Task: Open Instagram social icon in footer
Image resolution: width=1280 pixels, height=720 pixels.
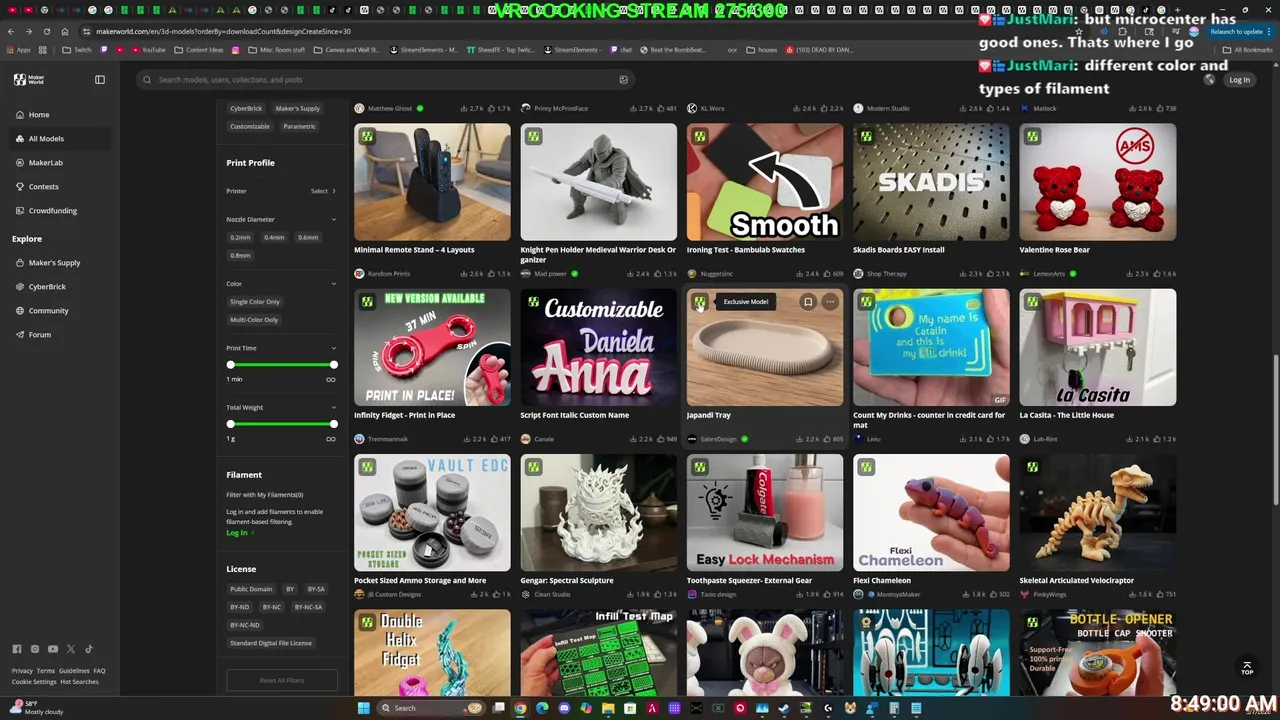Action: (35, 649)
